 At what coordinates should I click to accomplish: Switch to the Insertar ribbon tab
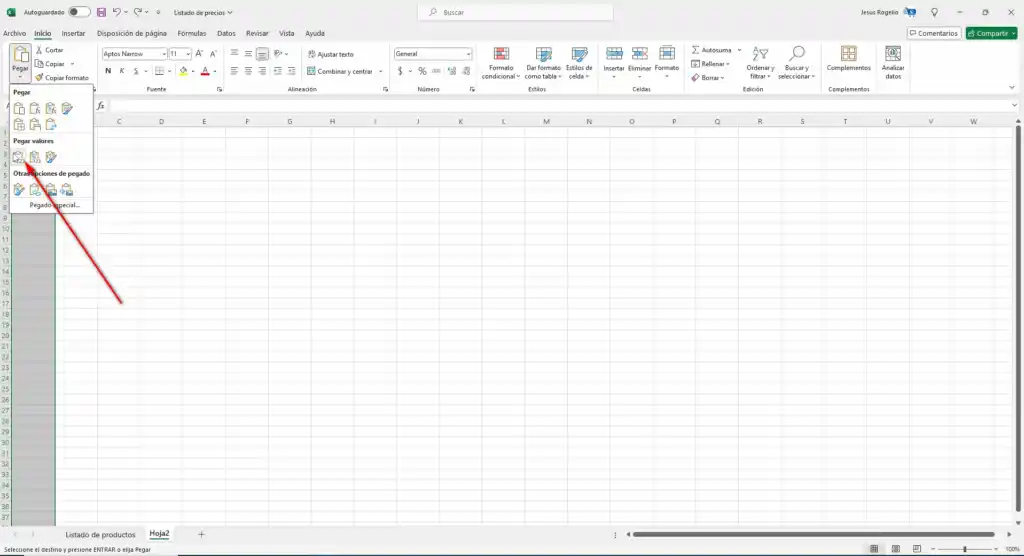tap(73, 33)
